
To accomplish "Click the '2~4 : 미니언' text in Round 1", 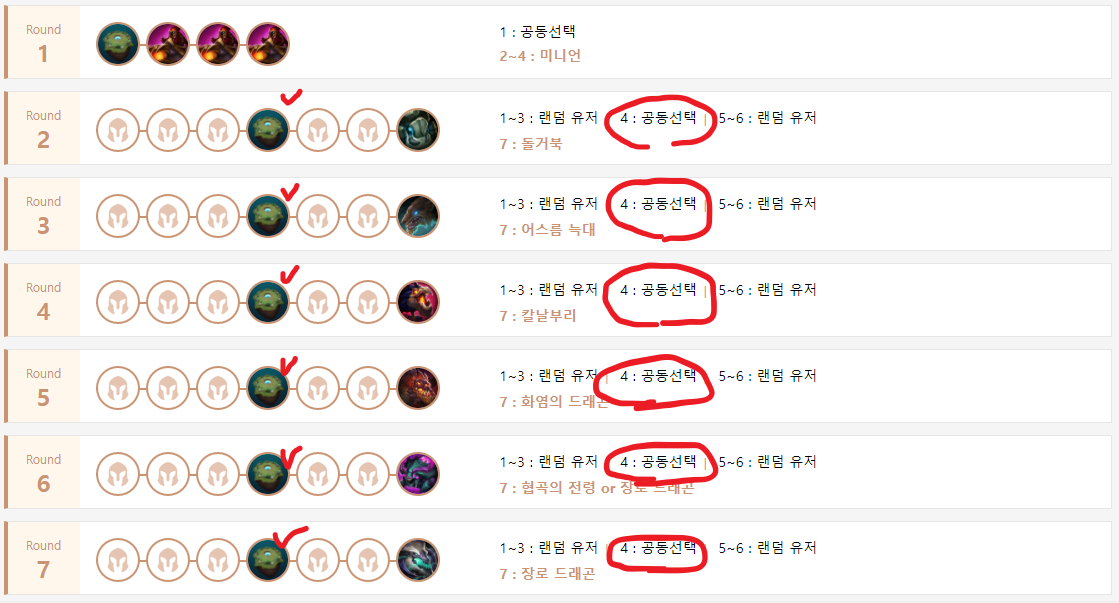I will [x=540, y=56].
